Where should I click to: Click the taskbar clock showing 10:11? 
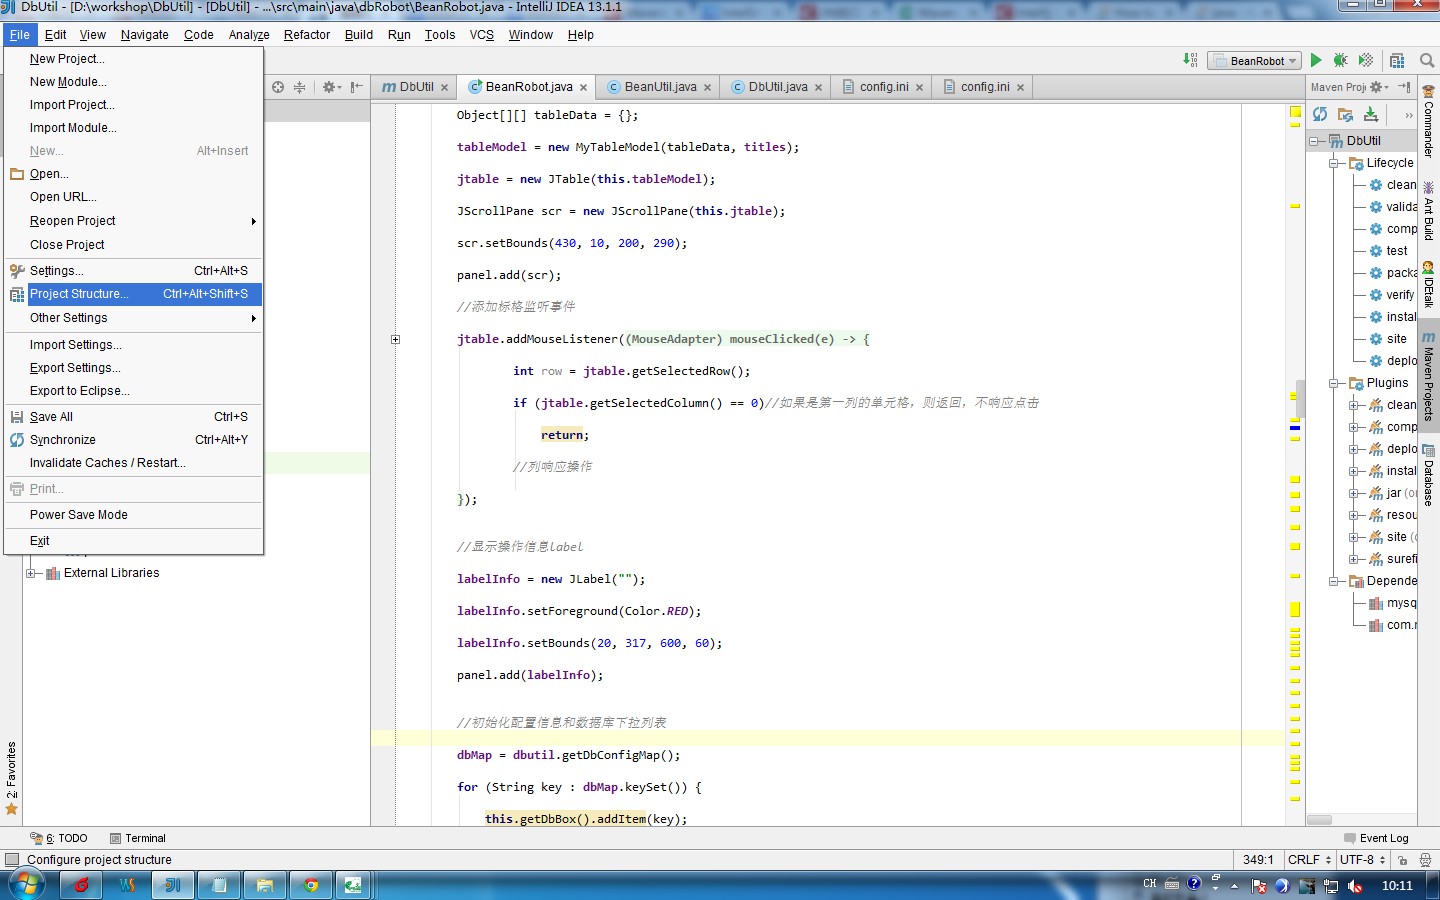click(x=1397, y=885)
